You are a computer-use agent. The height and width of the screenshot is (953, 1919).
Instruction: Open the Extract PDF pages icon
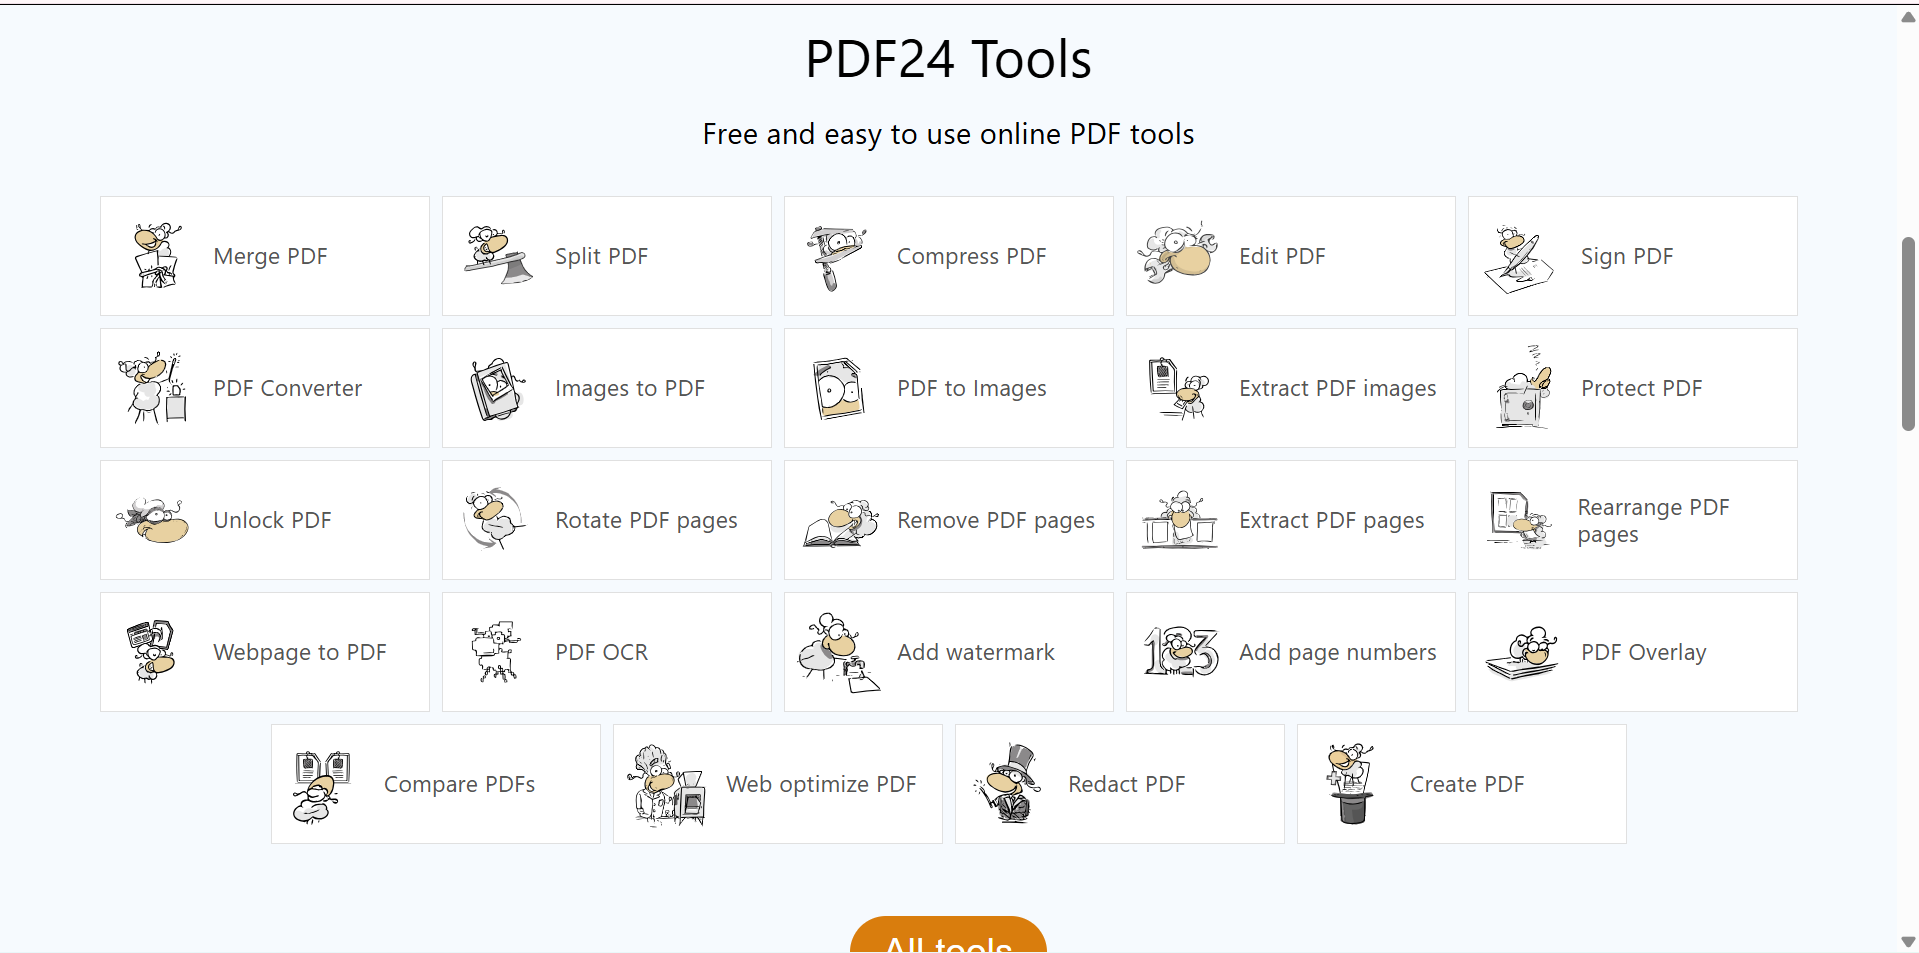pyautogui.click(x=1180, y=520)
